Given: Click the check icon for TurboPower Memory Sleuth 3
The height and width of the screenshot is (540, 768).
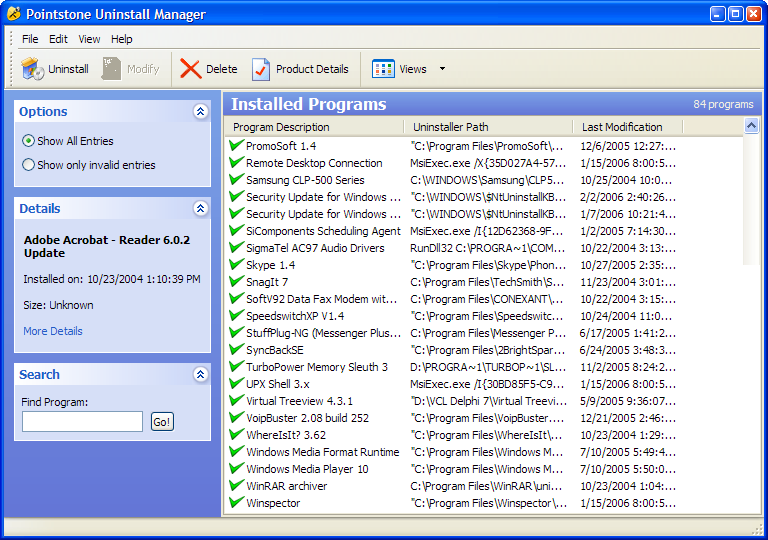Looking at the screenshot, I should pos(237,366).
